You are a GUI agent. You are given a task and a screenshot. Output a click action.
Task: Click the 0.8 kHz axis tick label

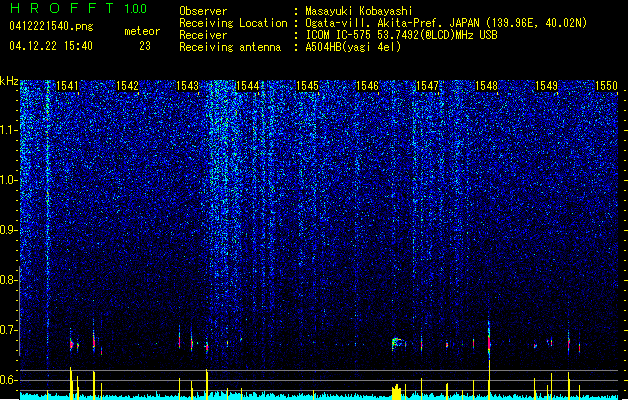(x=9, y=280)
